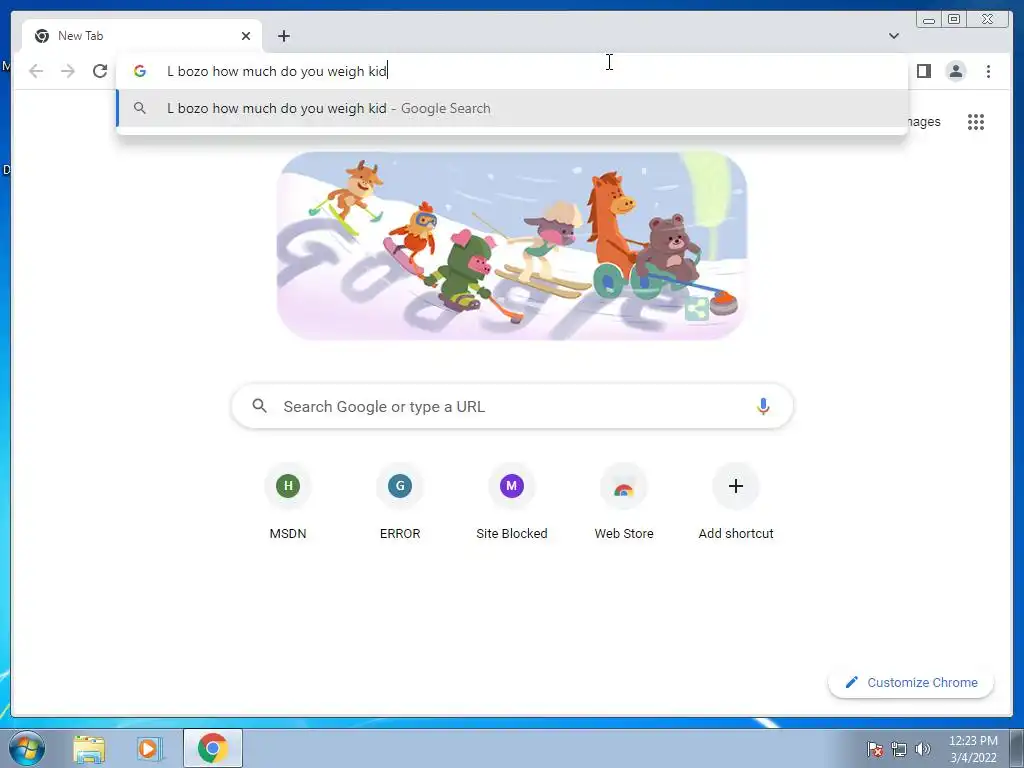Open the ERROR shortcut
This screenshot has height=768, width=1024.
click(x=400, y=502)
